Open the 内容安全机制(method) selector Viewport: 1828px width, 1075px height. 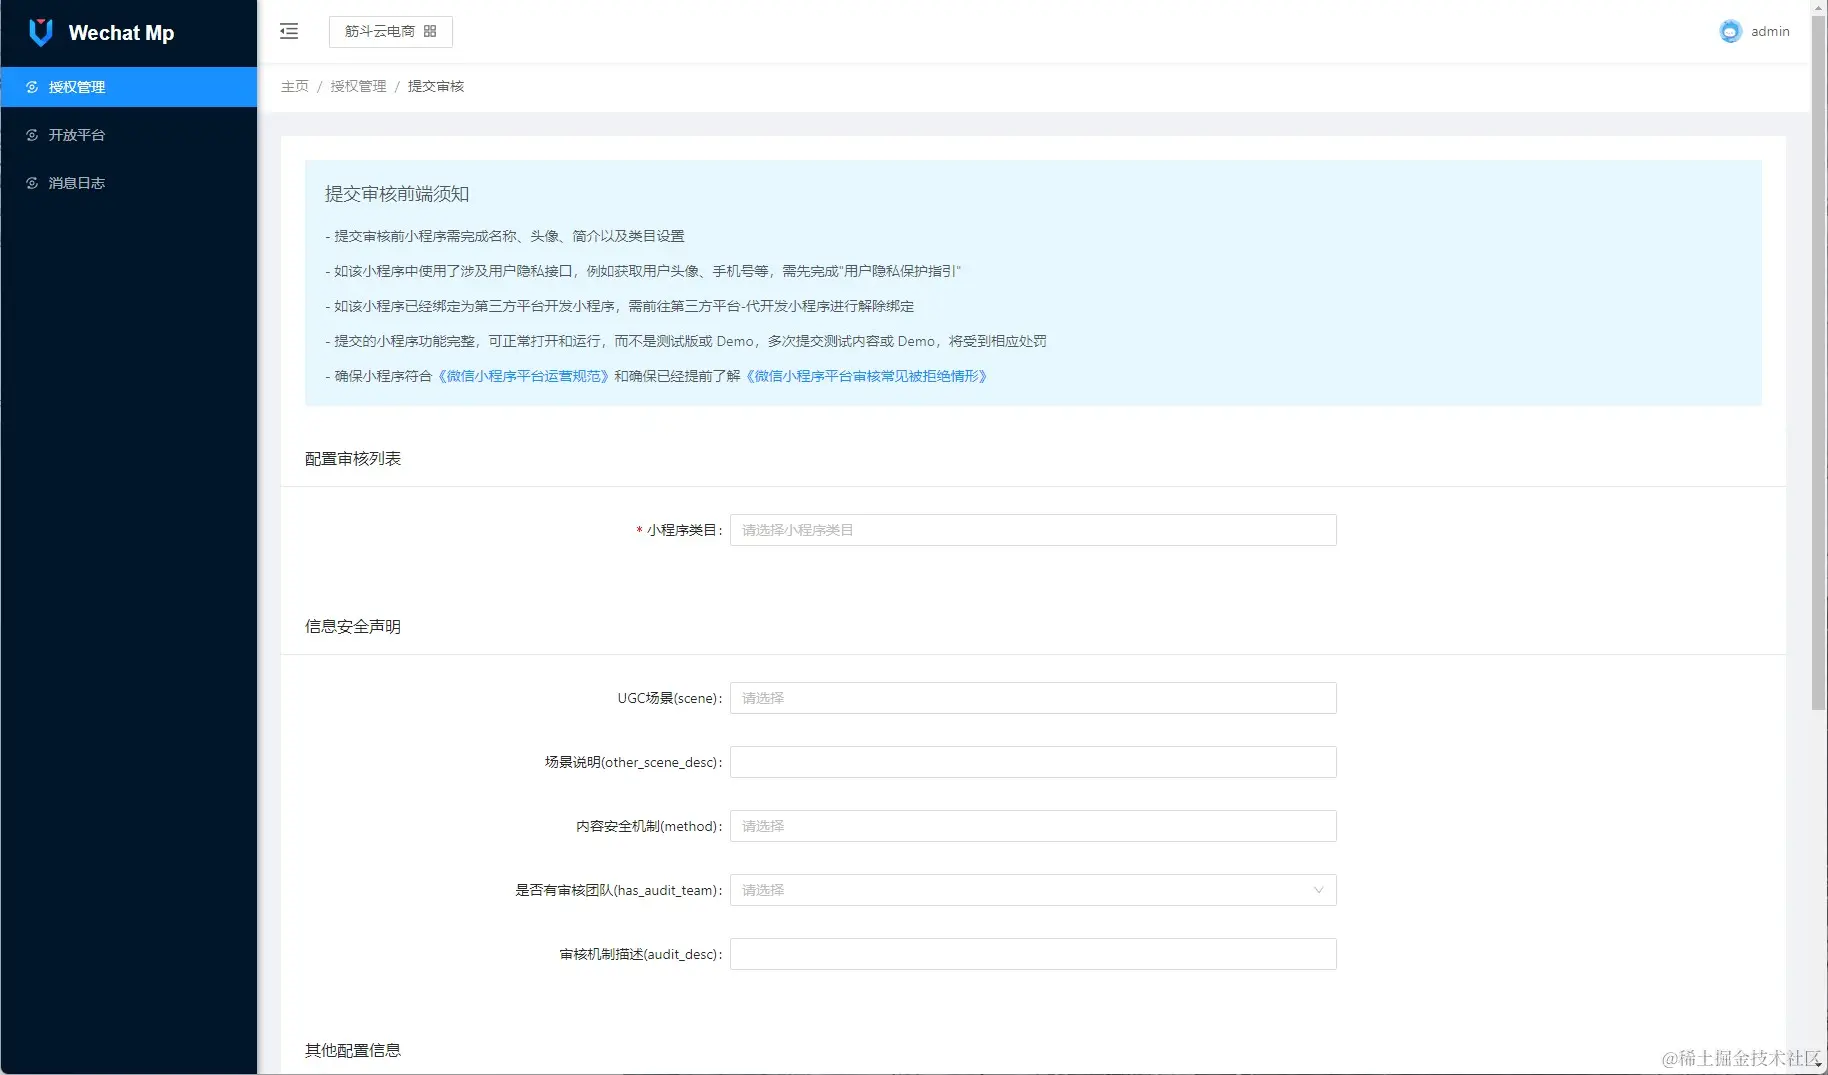point(1032,826)
